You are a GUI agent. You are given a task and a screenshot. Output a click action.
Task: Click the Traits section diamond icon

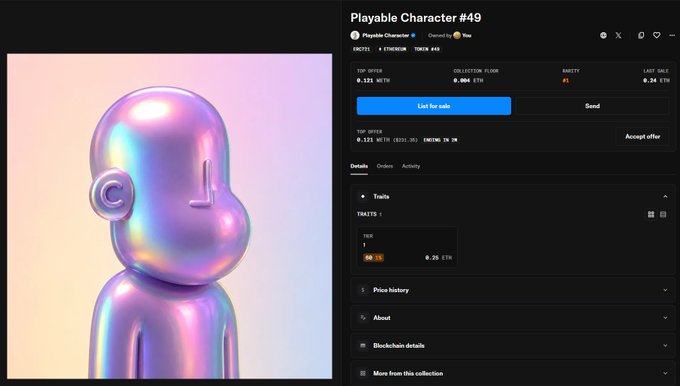(x=363, y=196)
